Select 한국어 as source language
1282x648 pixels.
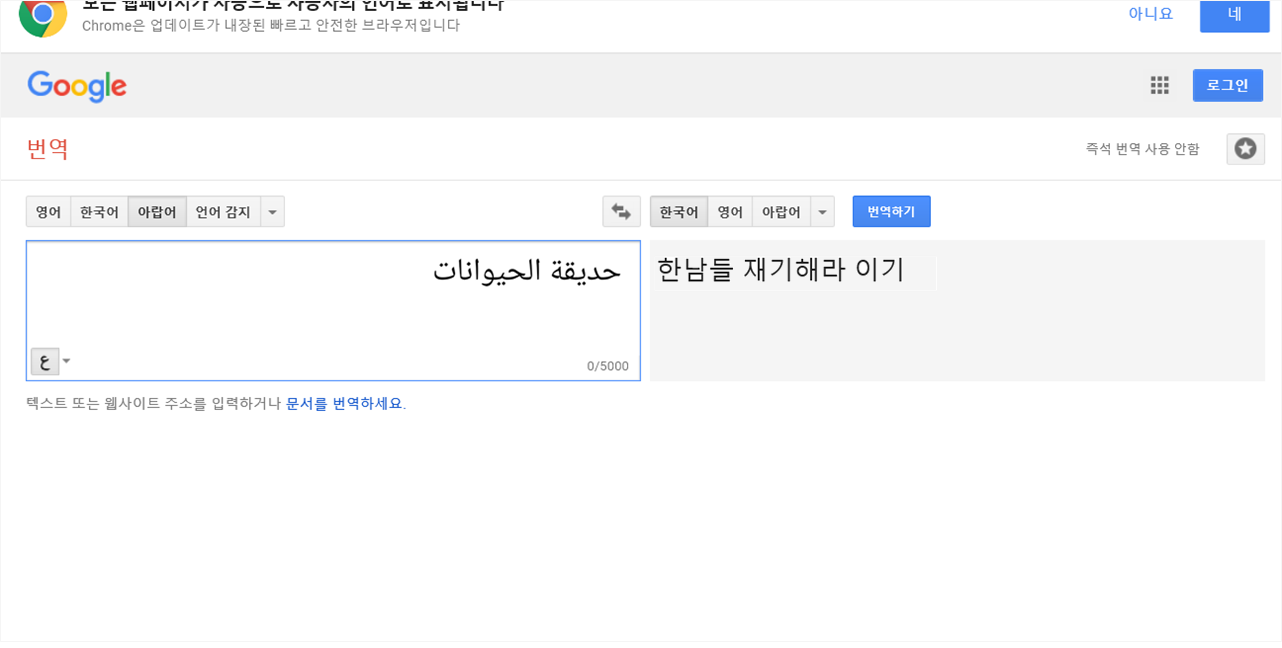99,212
